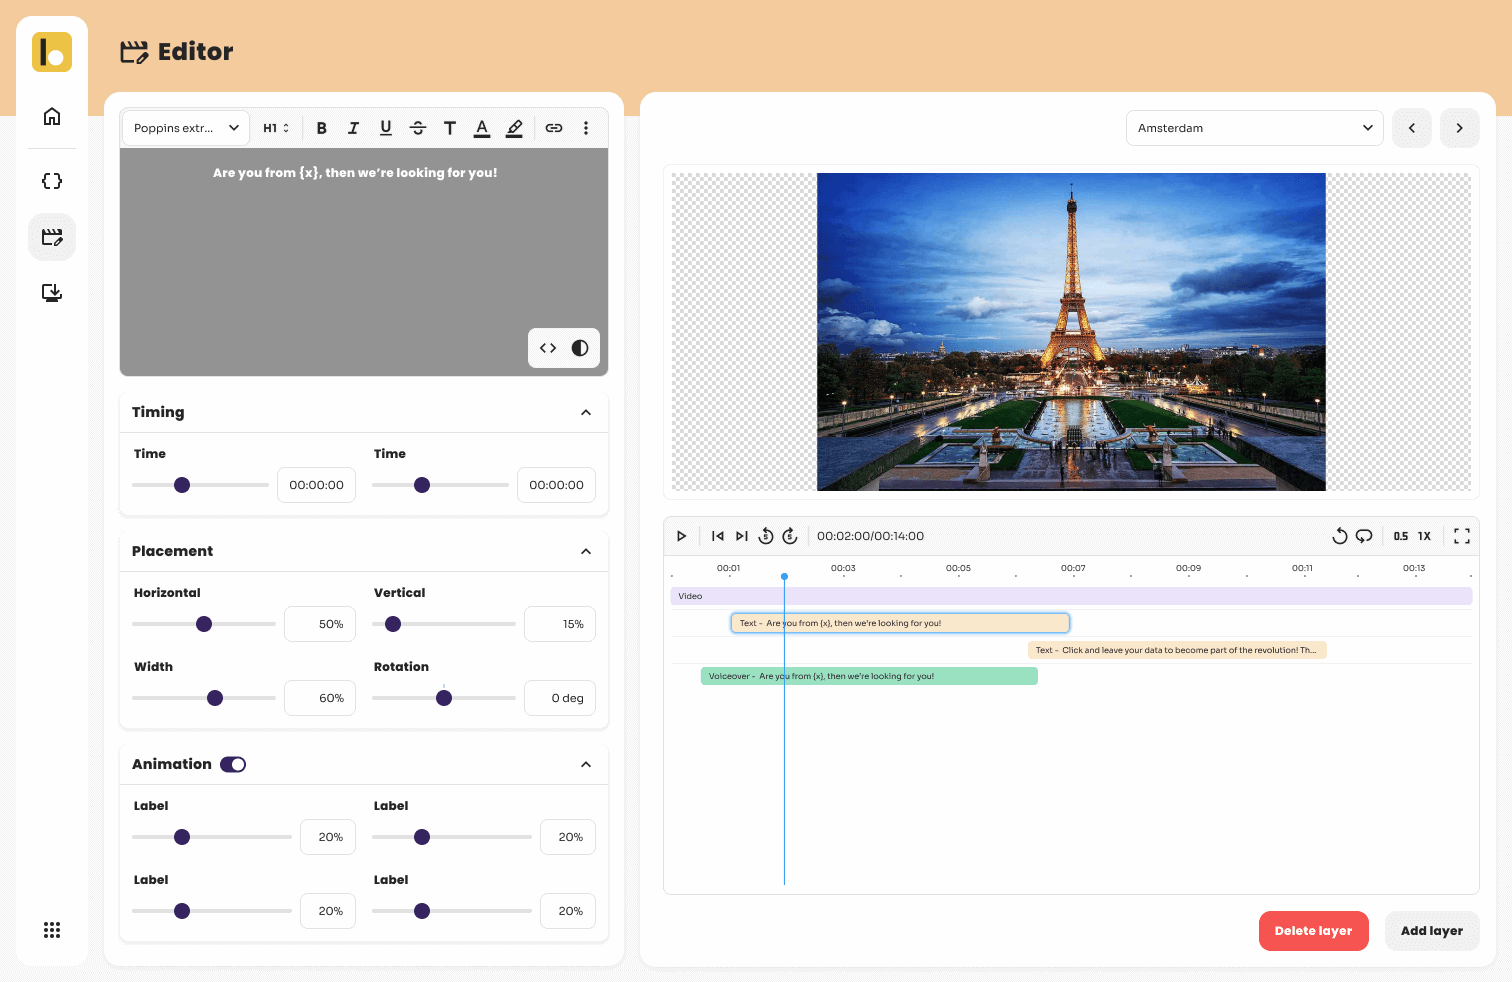The width and height of the screenshot is (1512, 982).
Task: Open the download page in sidebar
Action: tap(52, 293)
